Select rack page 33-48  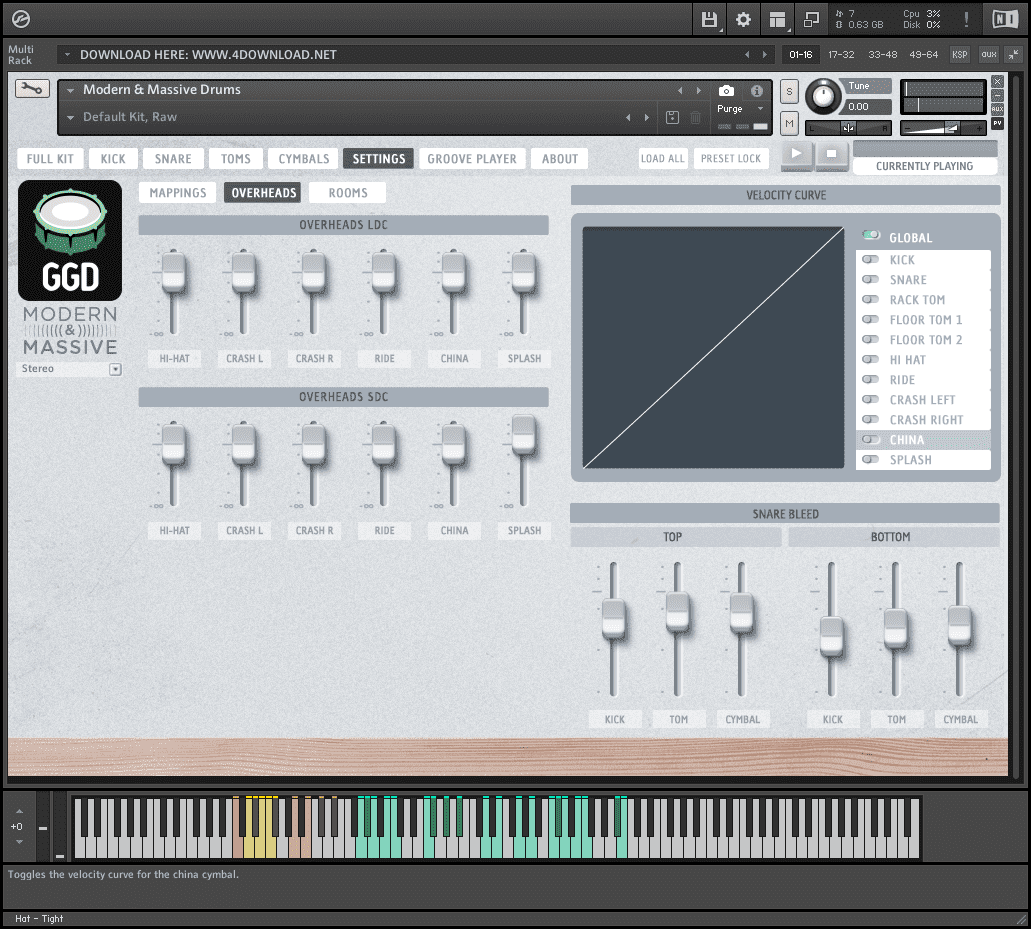882,55
